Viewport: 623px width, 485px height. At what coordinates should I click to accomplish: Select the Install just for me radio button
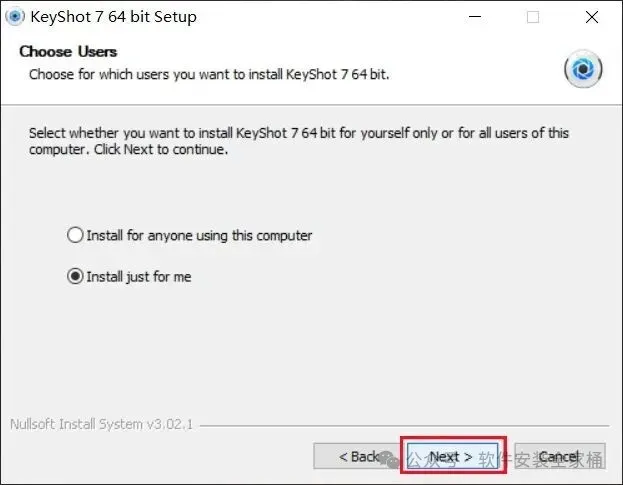pyautogui.click(x=75, y=276)
